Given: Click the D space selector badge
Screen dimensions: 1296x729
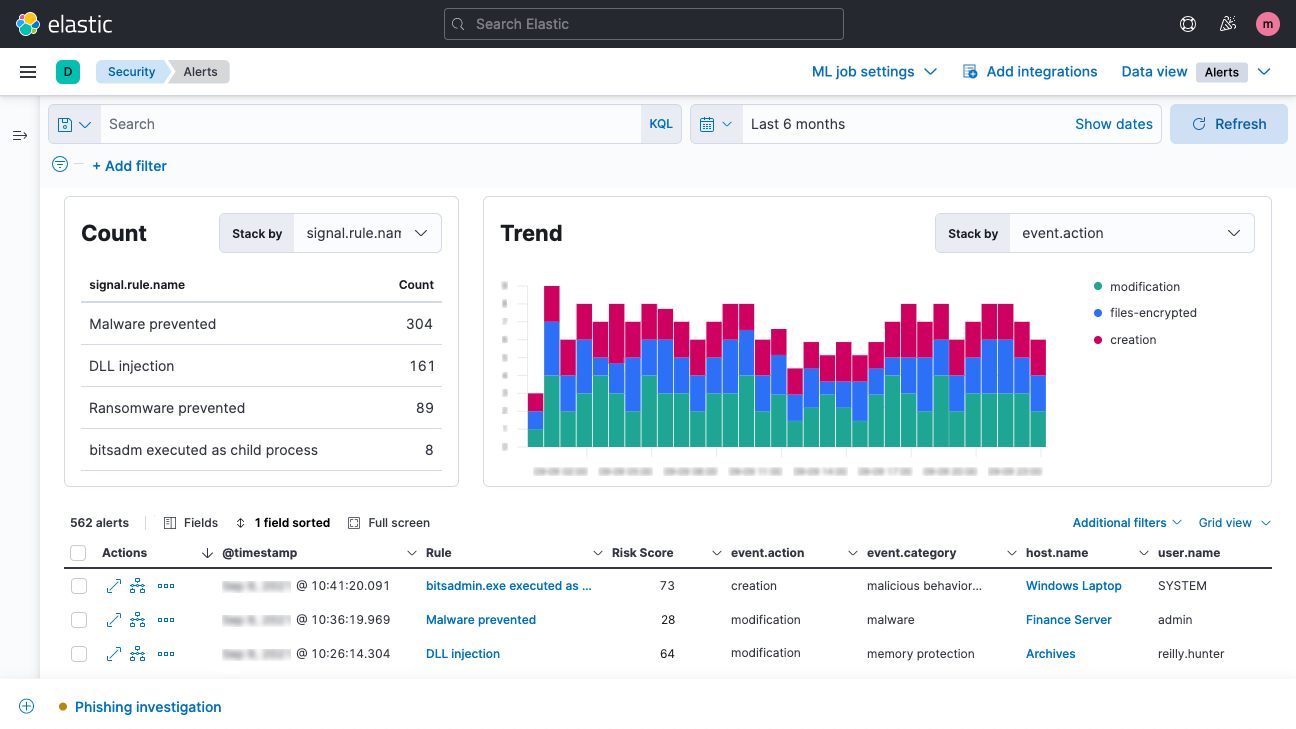Looking at the screenshot, I should (x=68, y=72).
